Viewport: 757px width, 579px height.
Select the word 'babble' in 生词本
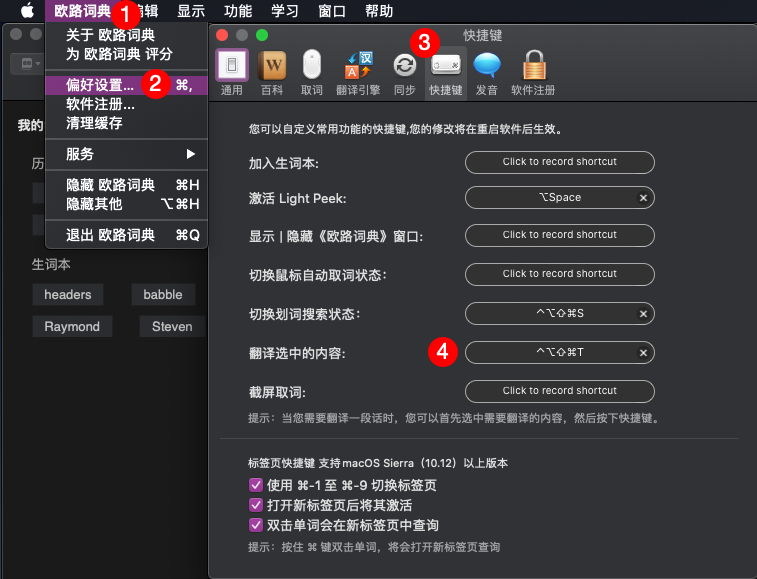(163, 295)
